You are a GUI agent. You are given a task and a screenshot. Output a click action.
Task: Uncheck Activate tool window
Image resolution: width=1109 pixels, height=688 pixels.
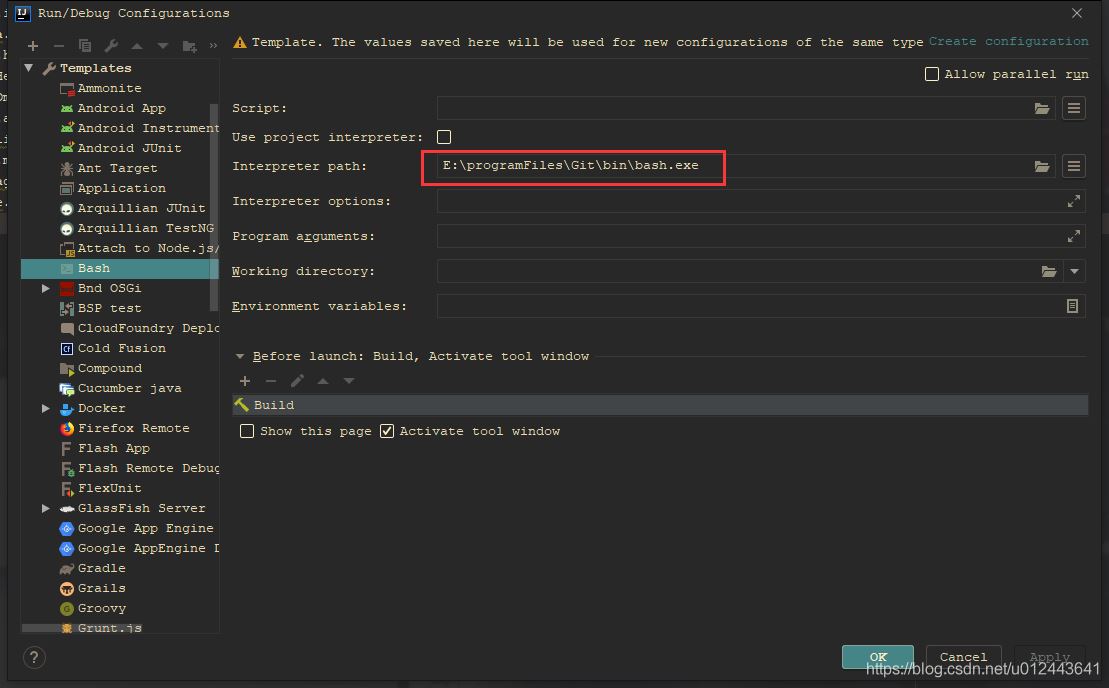coord(387,431)
